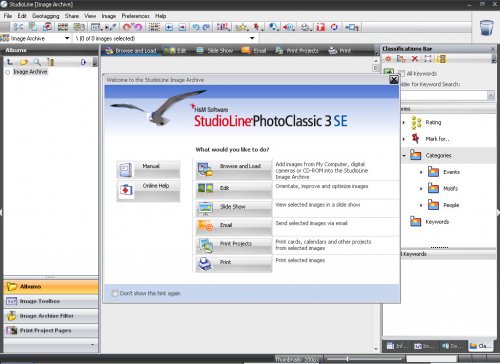Click the orange gear icon in Classifications Bar
The image size is (500, 364).
coord(388,59)
